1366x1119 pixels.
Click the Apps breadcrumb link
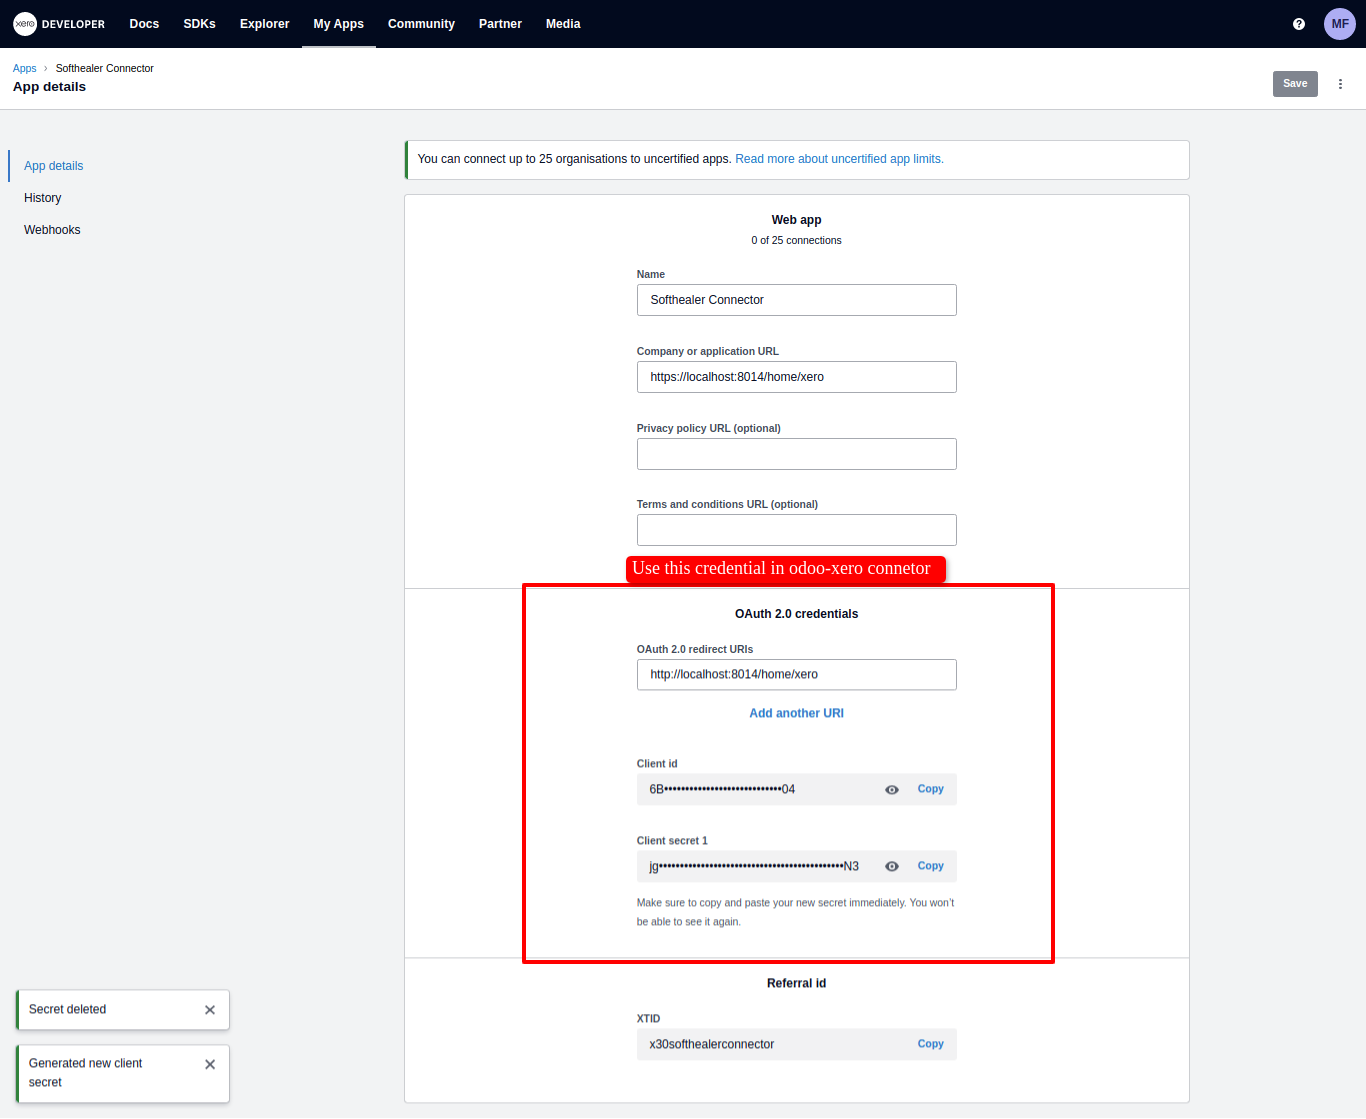click(25, 69)
